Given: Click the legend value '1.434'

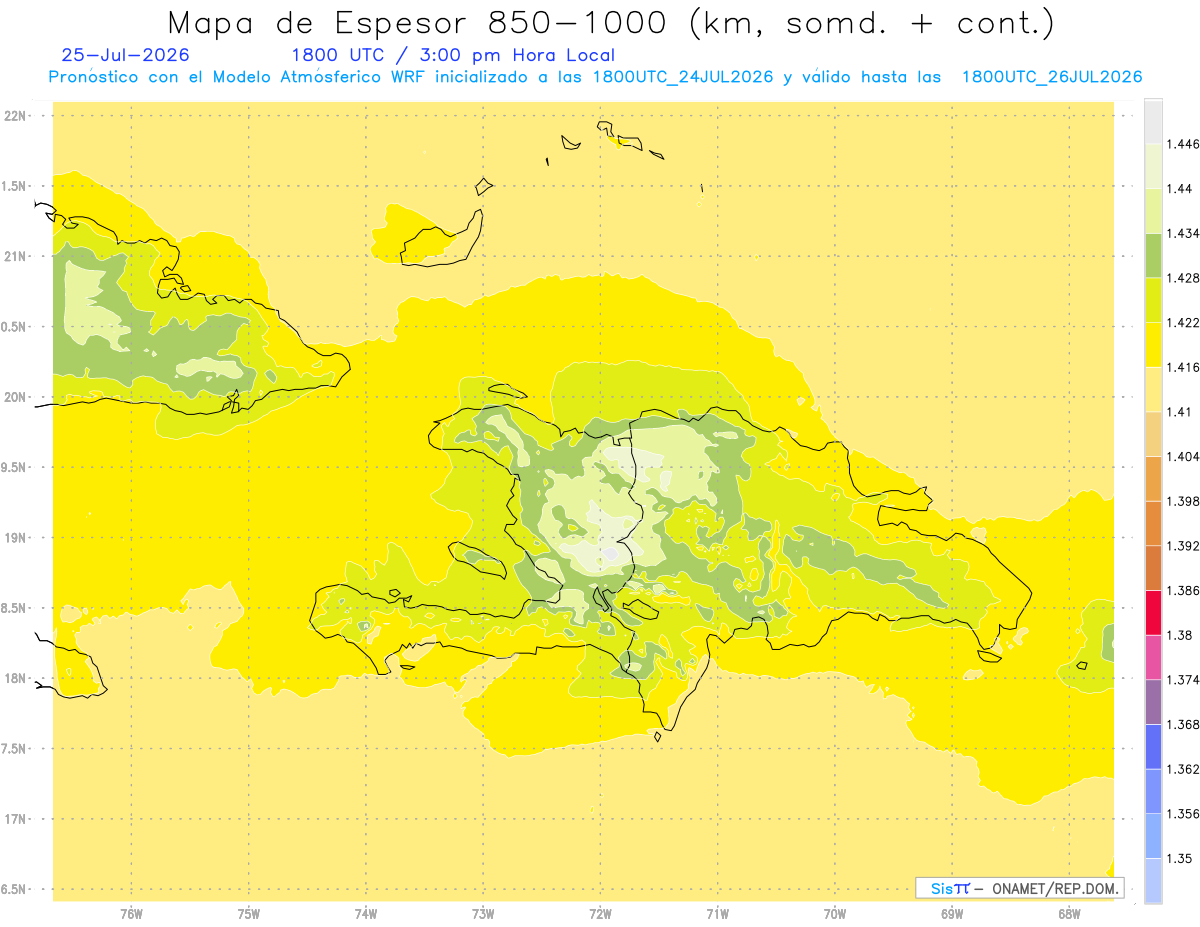Looking at the screenshot, I should [1183, 233].
